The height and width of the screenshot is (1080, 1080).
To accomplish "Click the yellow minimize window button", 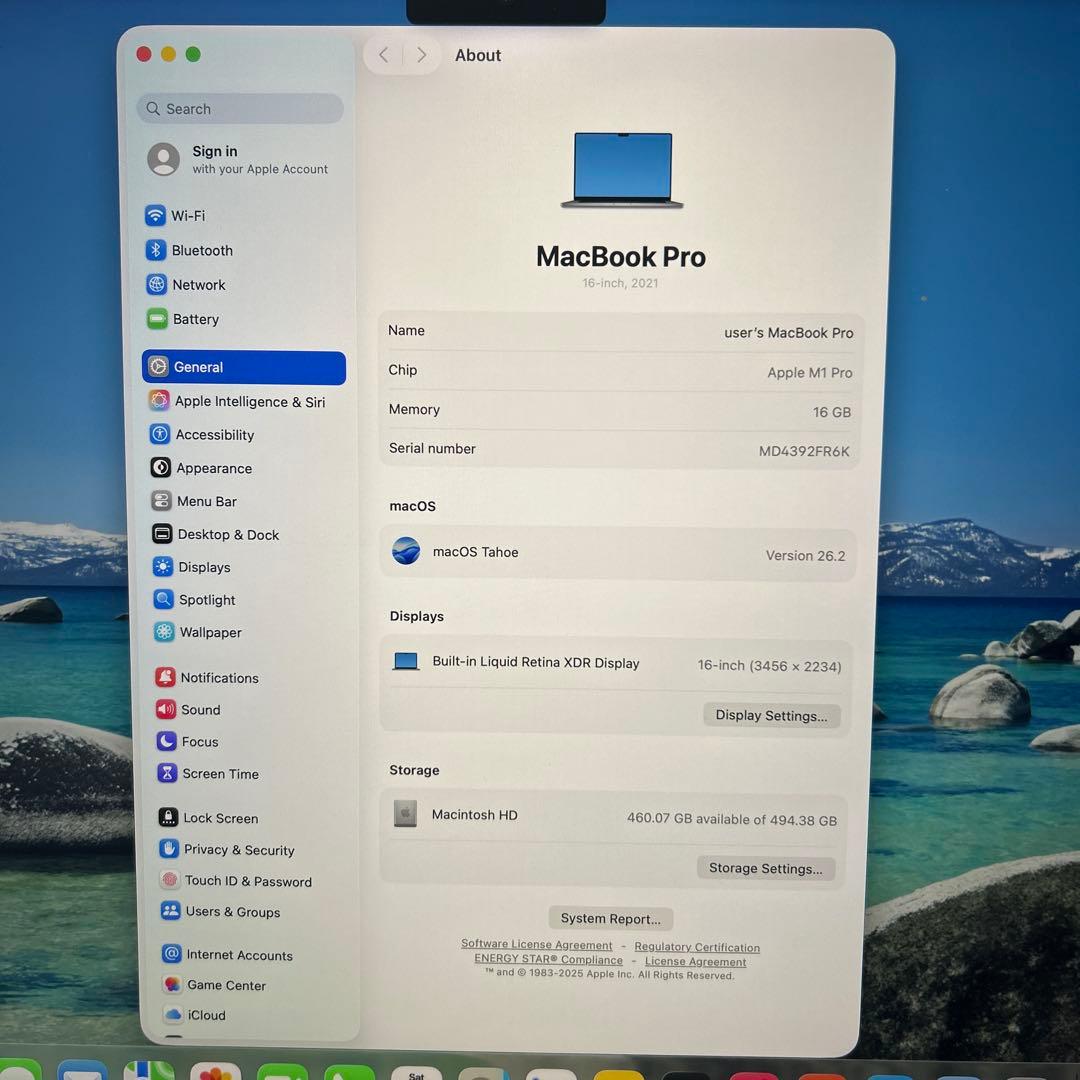I will click(168, 54).
